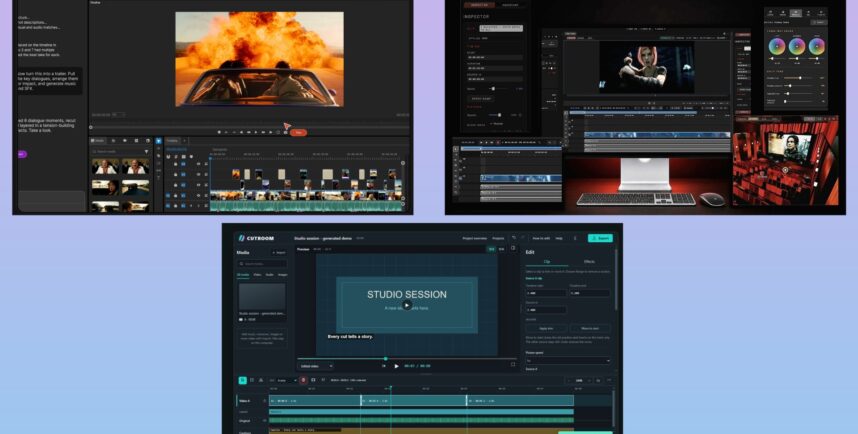Click the Cutroom preview progress slider handle

[386, 358]
